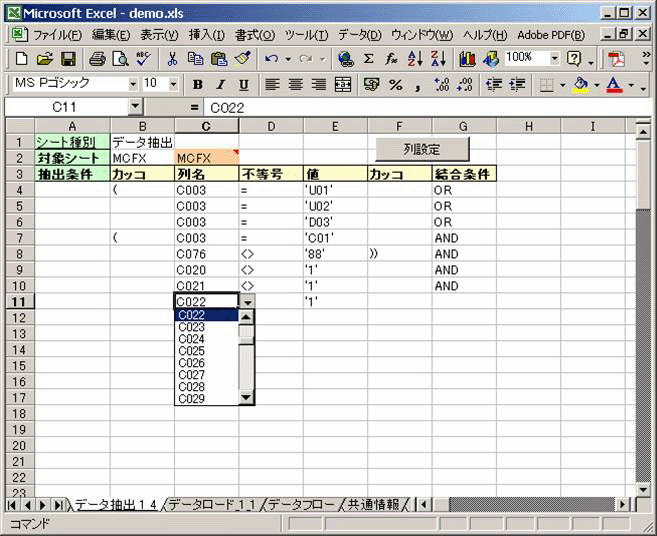
Task: Click the Format Painter brush icon
Action: point(242,59)
